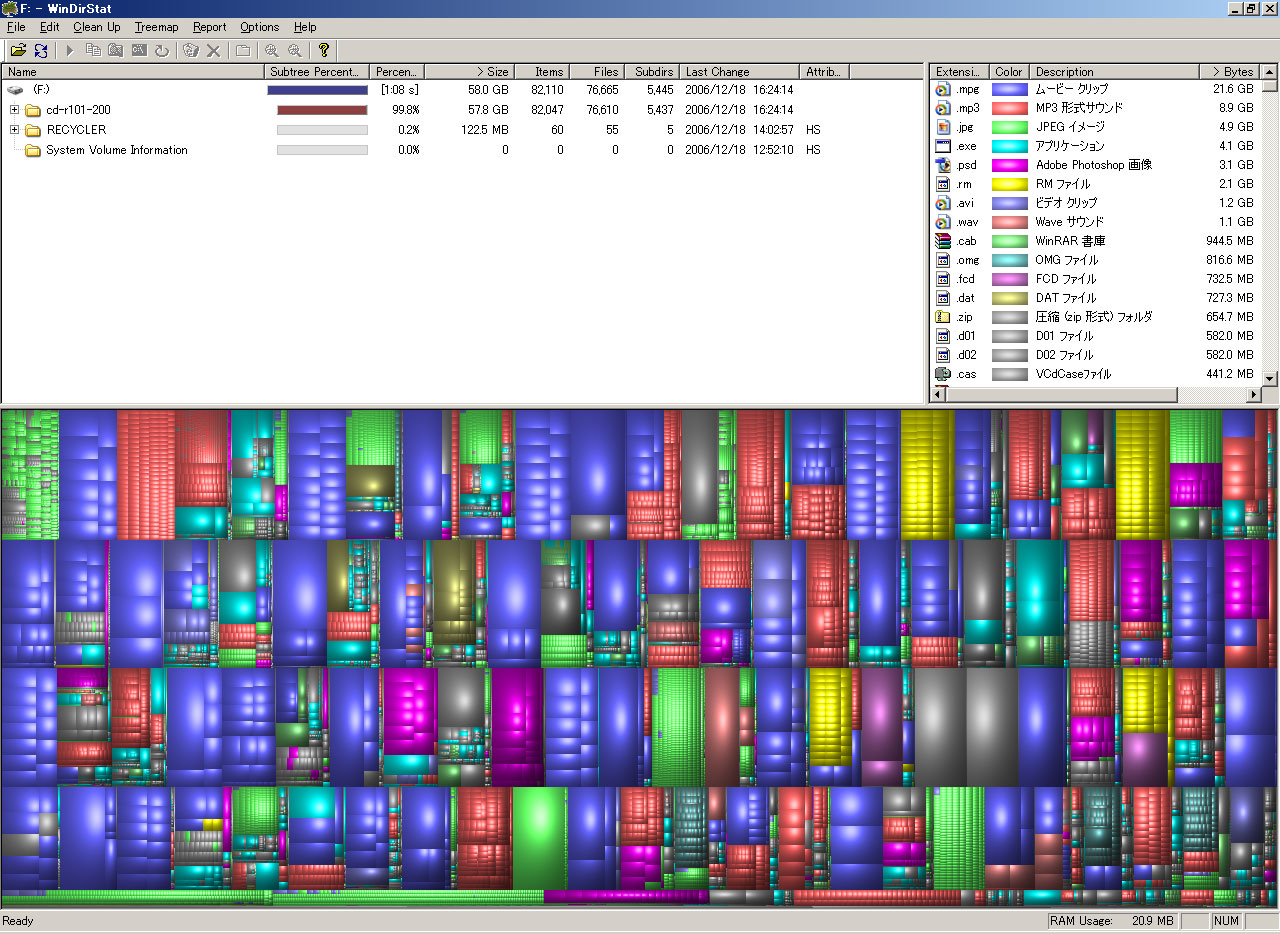Click the Explorer Here toolbar icon
Viewport: 1280px width, 934px height.
[x=116, y=50]
